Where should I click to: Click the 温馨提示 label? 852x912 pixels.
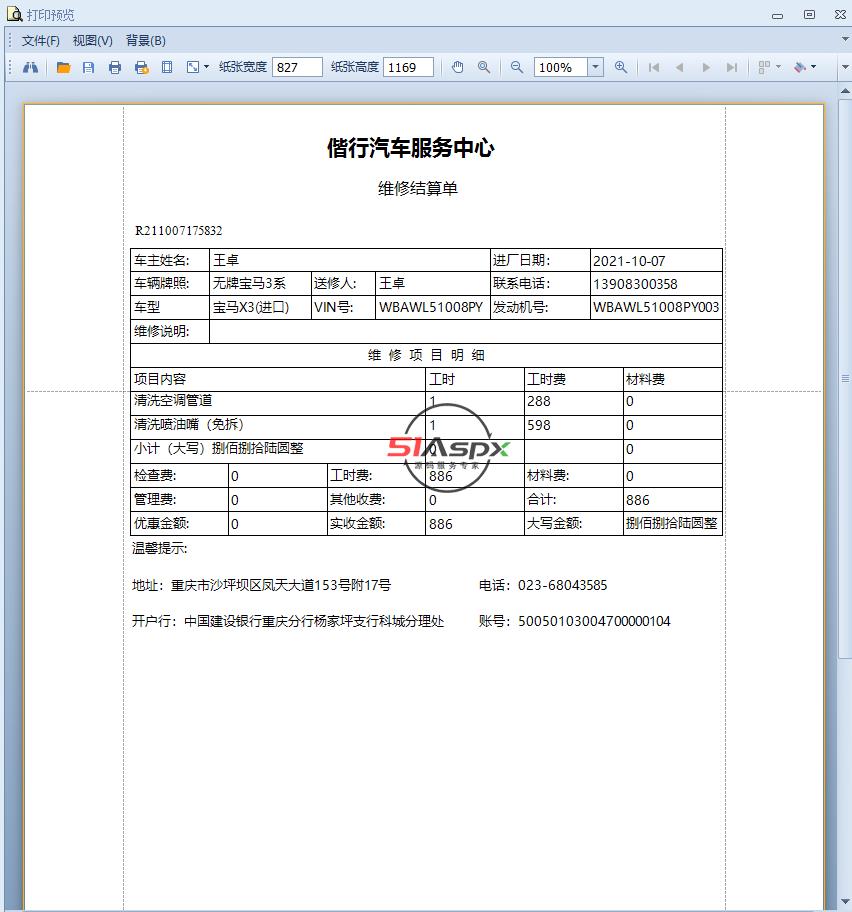[x=160, y=548]
